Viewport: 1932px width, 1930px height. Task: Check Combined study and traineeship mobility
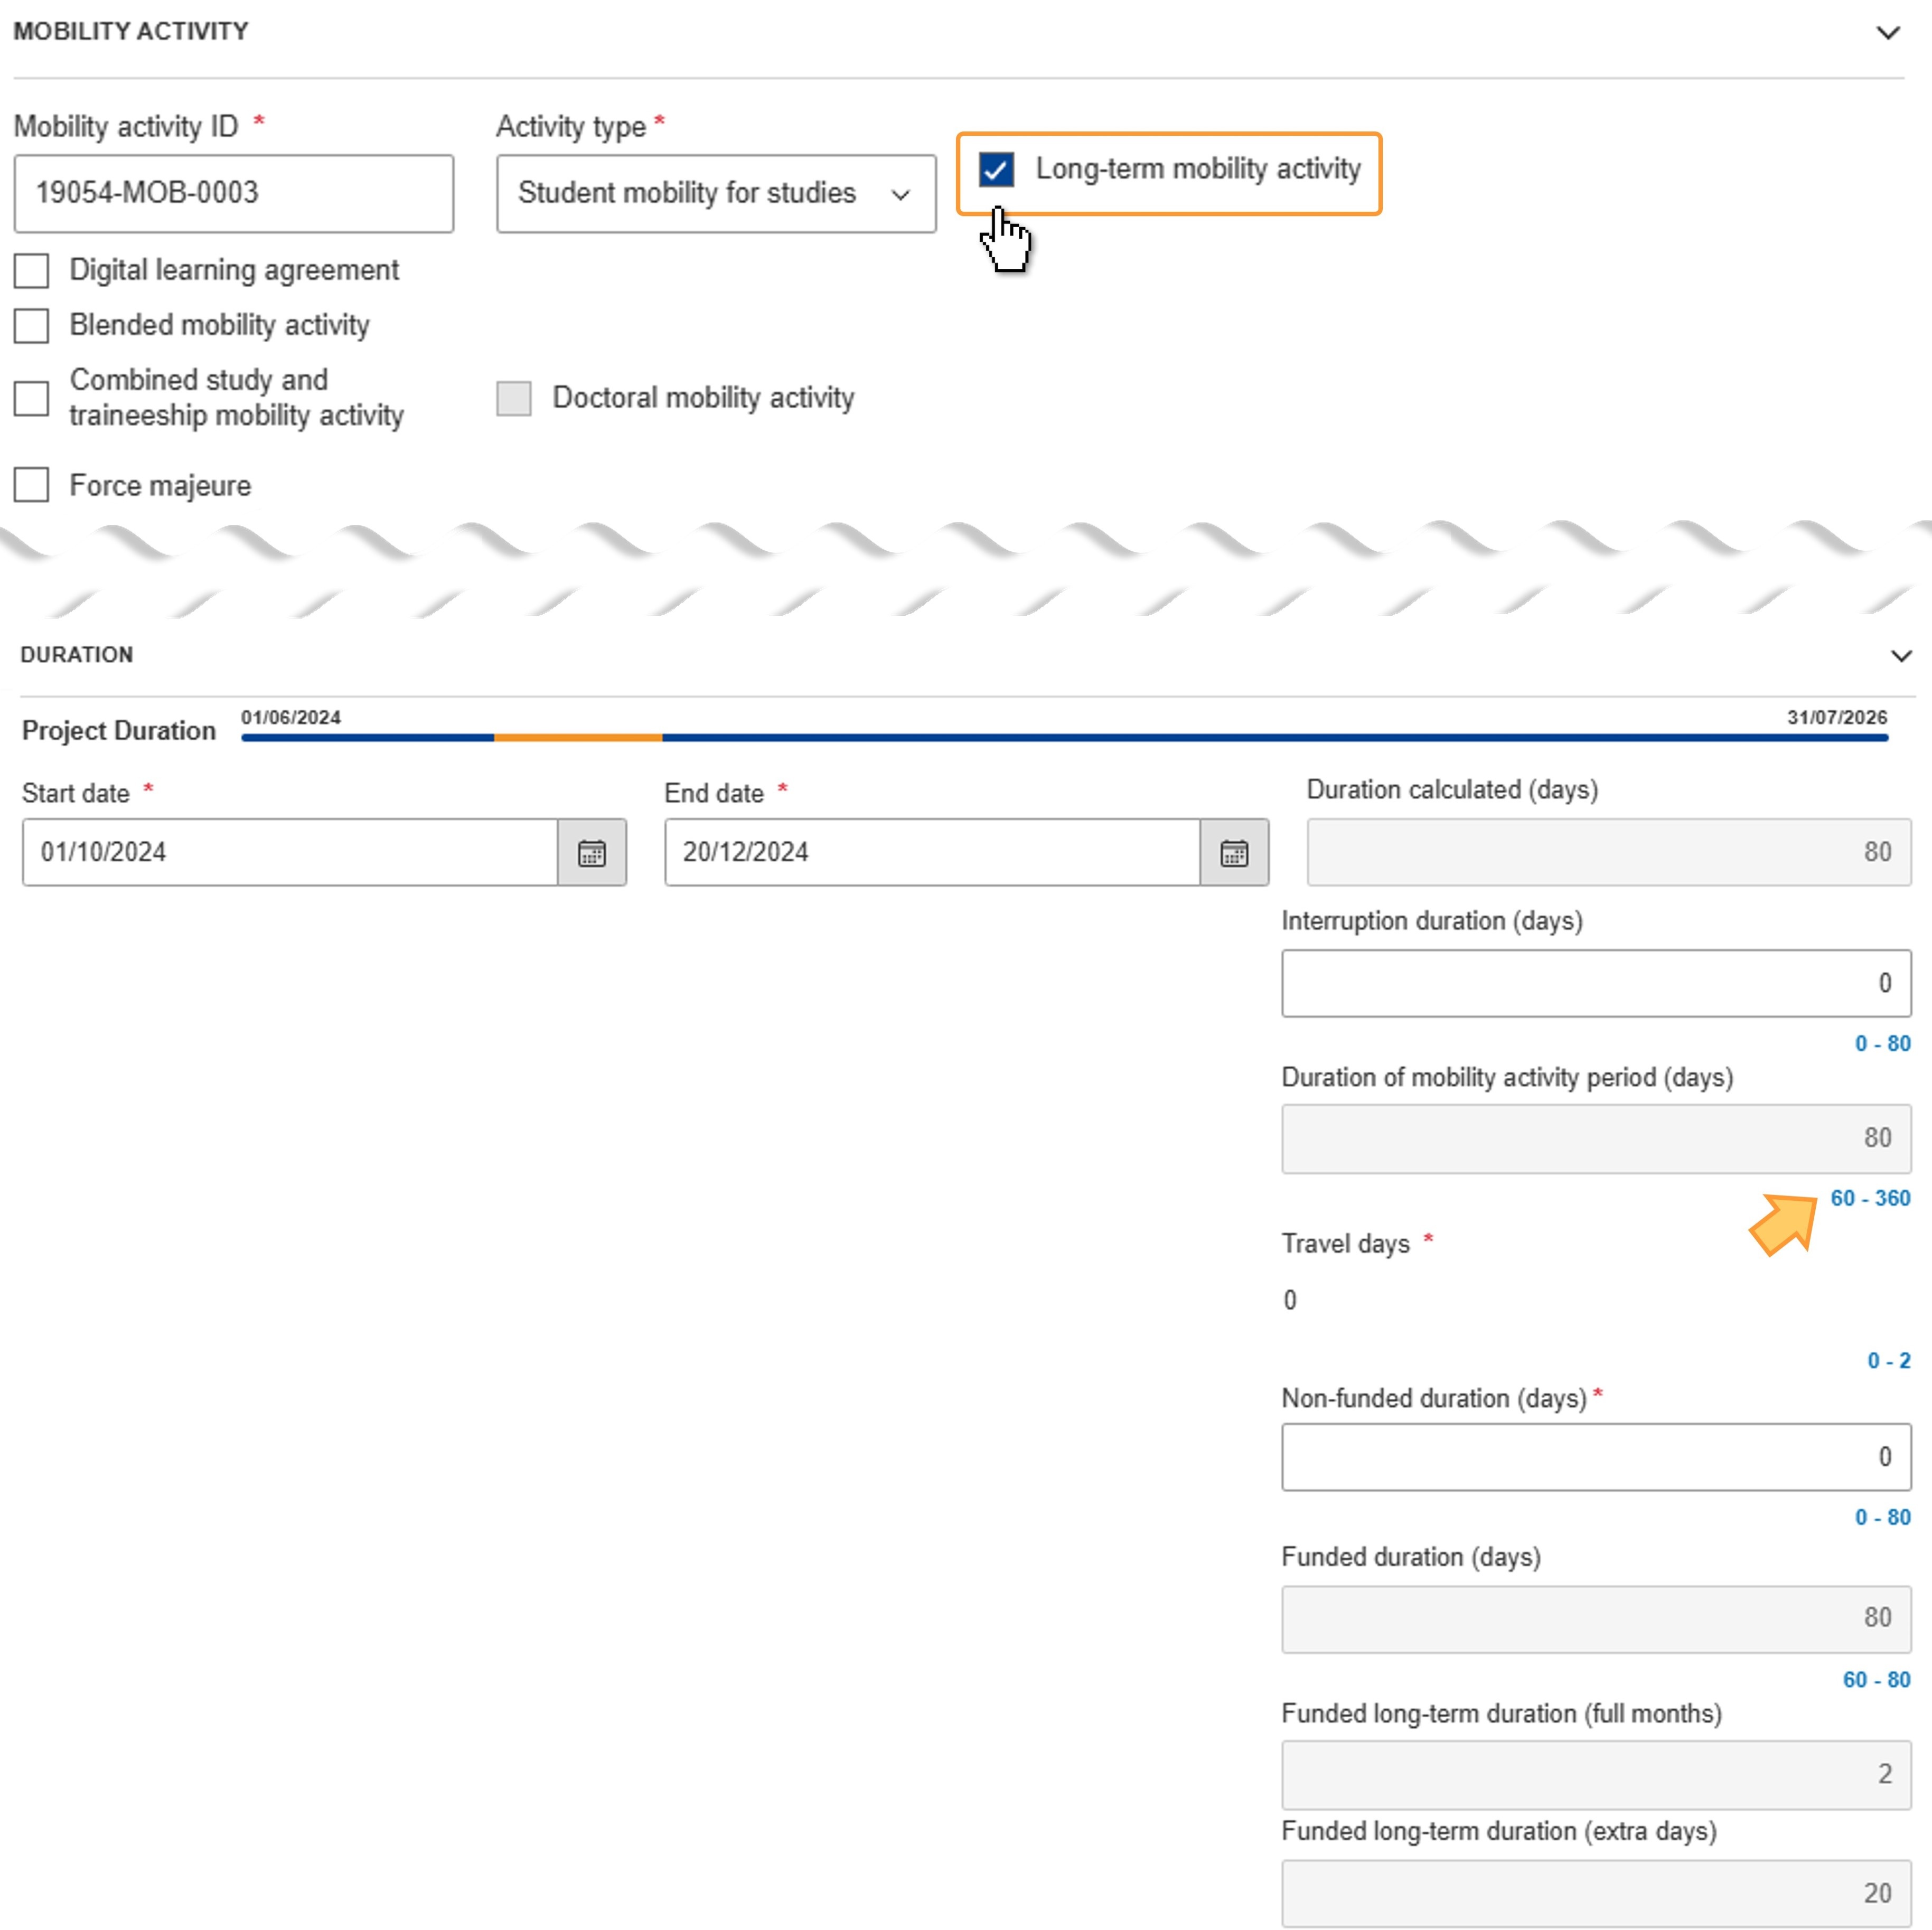coord(31,398)
